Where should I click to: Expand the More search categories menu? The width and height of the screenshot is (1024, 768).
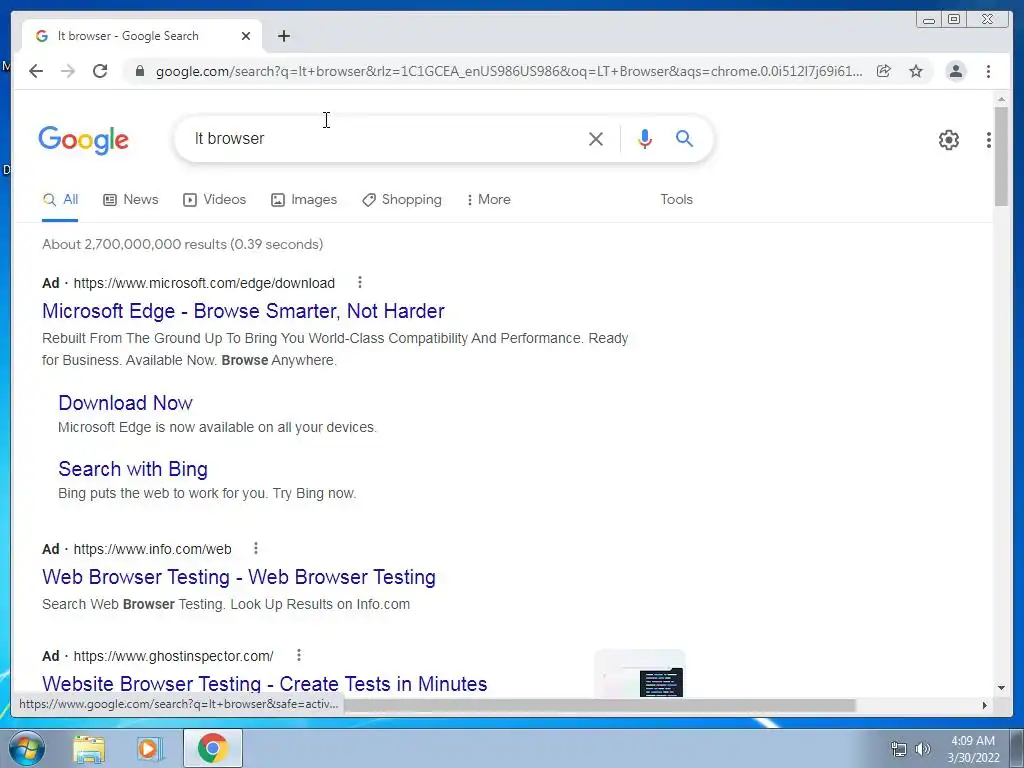coord(488,200)
